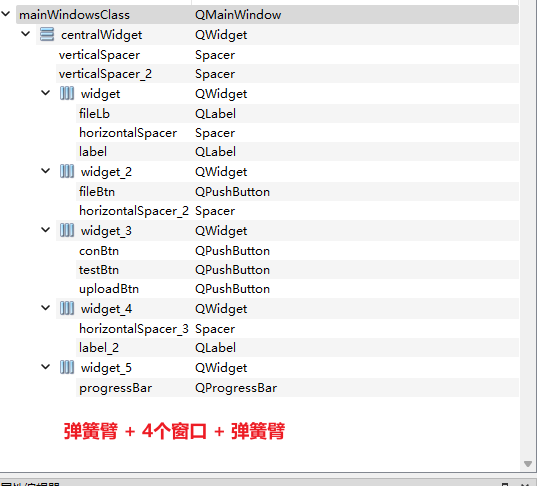Select the verticalSpacer_2 item
Image resolution: width=537 pixels, height=486 pixels.
105,74
